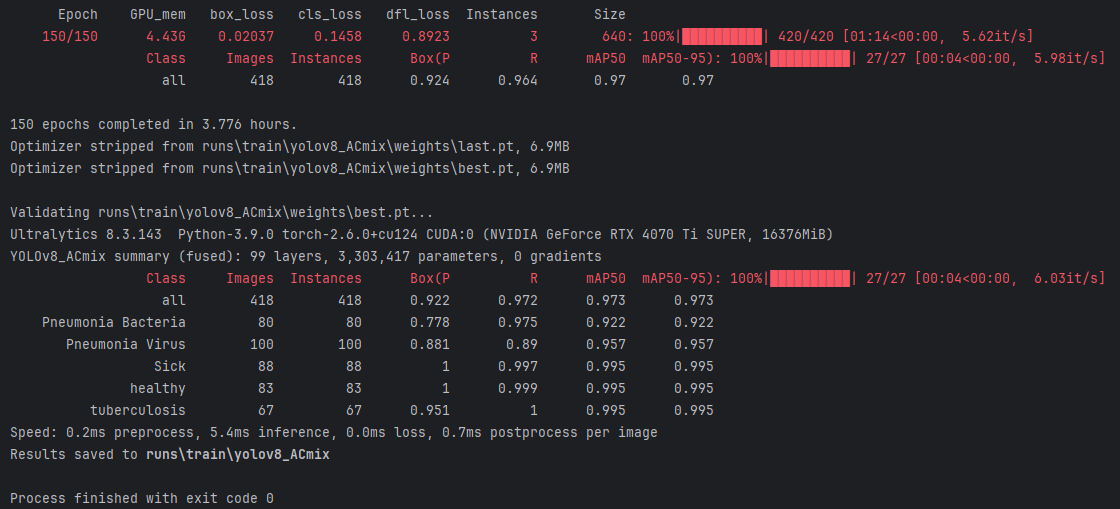Screen dimensions: 1120x509
Task: Click the Process finished with exit code 0 message
Action: point(141,498)
